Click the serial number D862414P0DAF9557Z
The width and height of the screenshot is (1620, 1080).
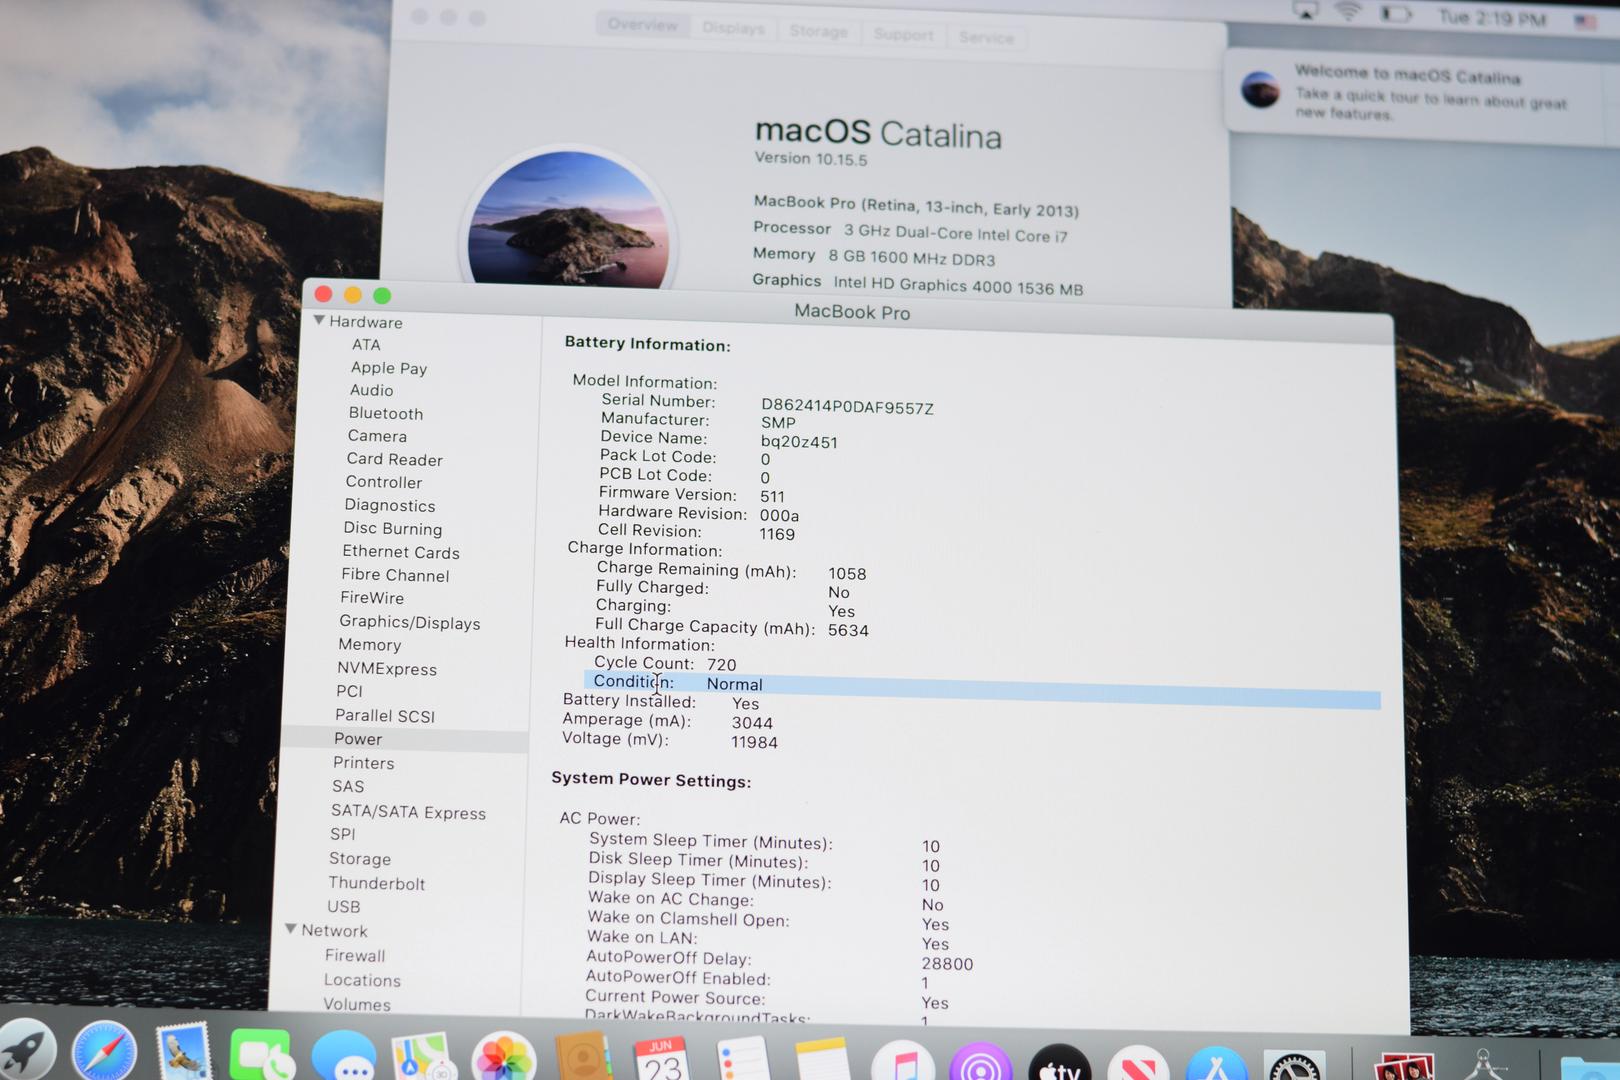click(x=847, y=407)
